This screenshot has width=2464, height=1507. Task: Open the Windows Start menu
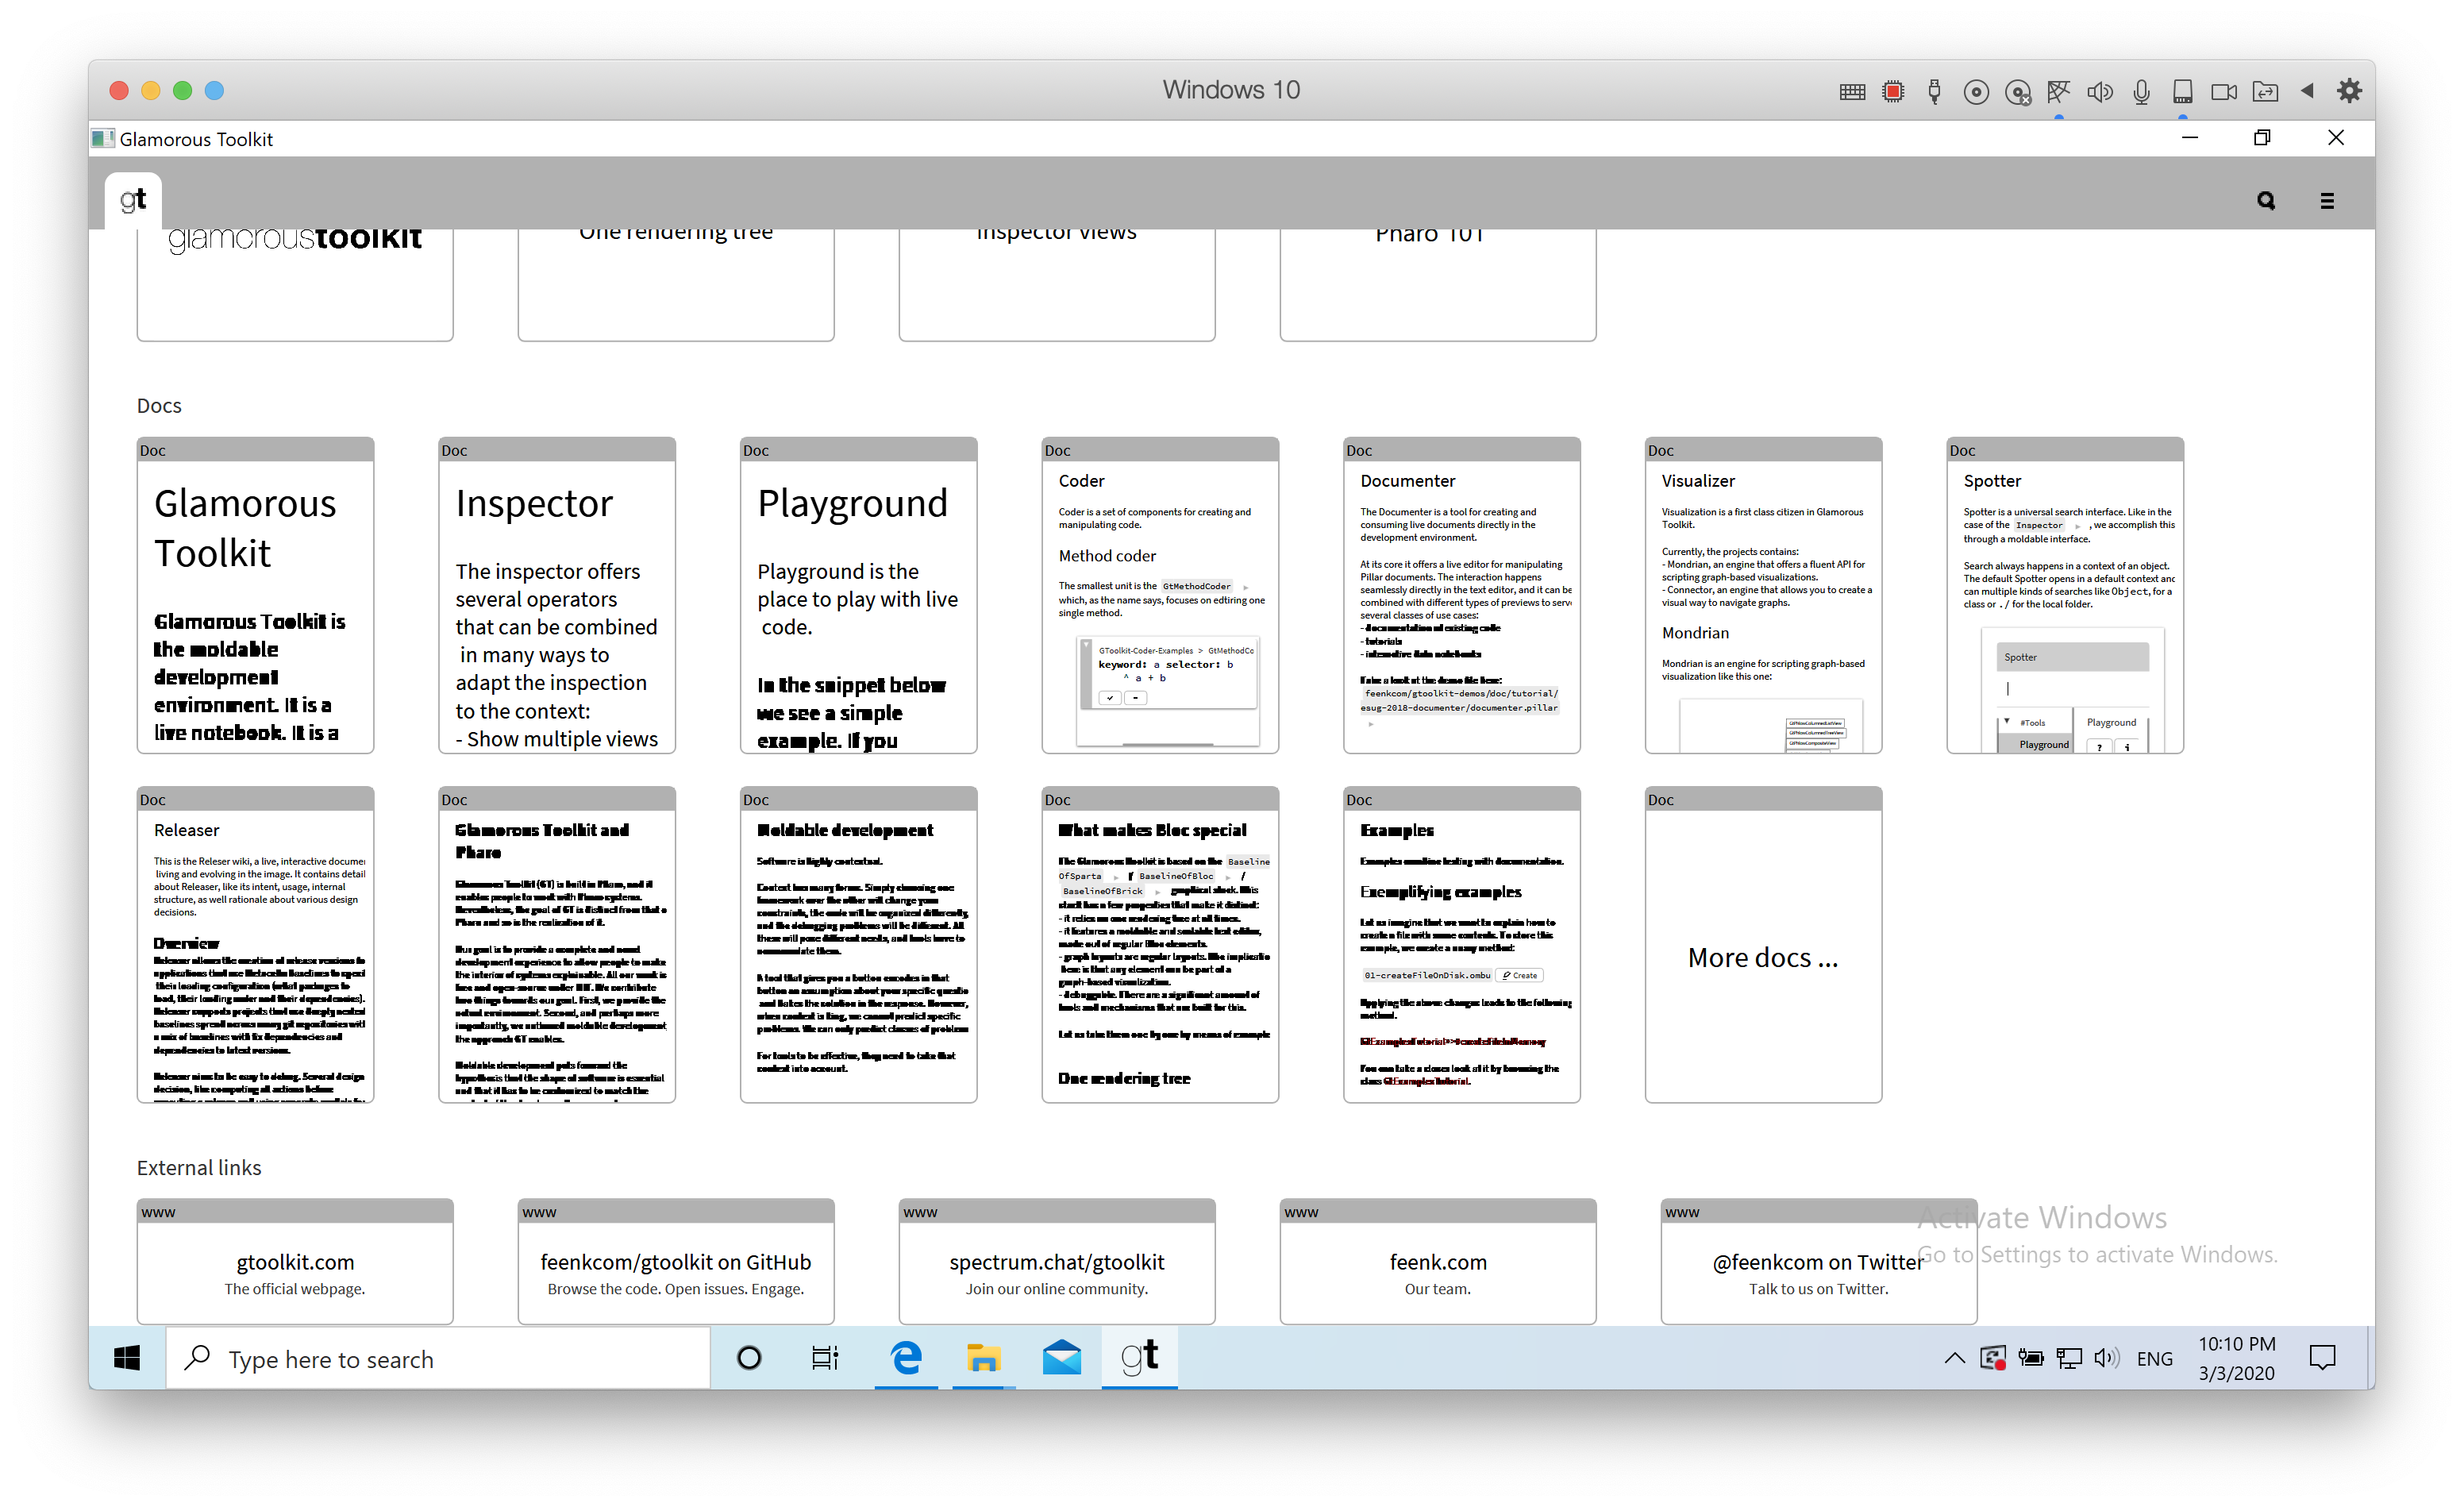[x=126, y=1358]
